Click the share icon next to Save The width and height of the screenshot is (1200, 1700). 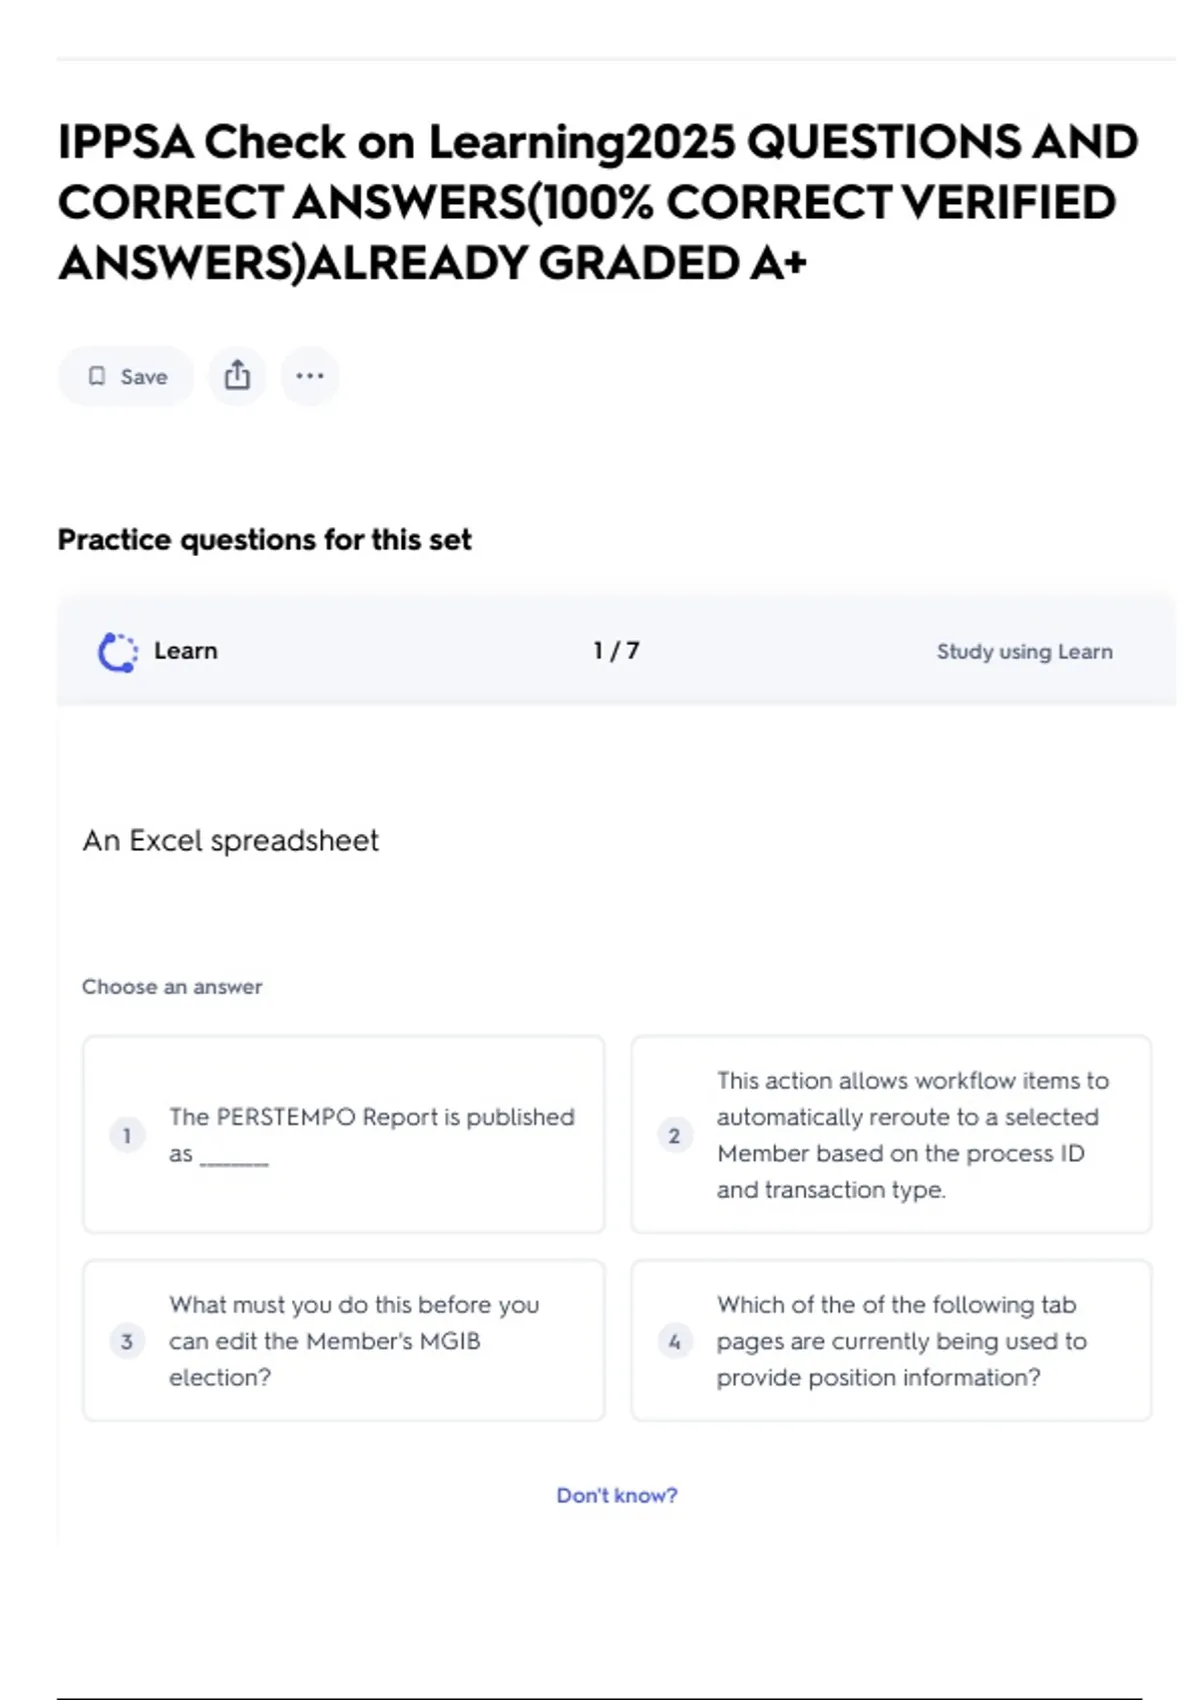237,376
